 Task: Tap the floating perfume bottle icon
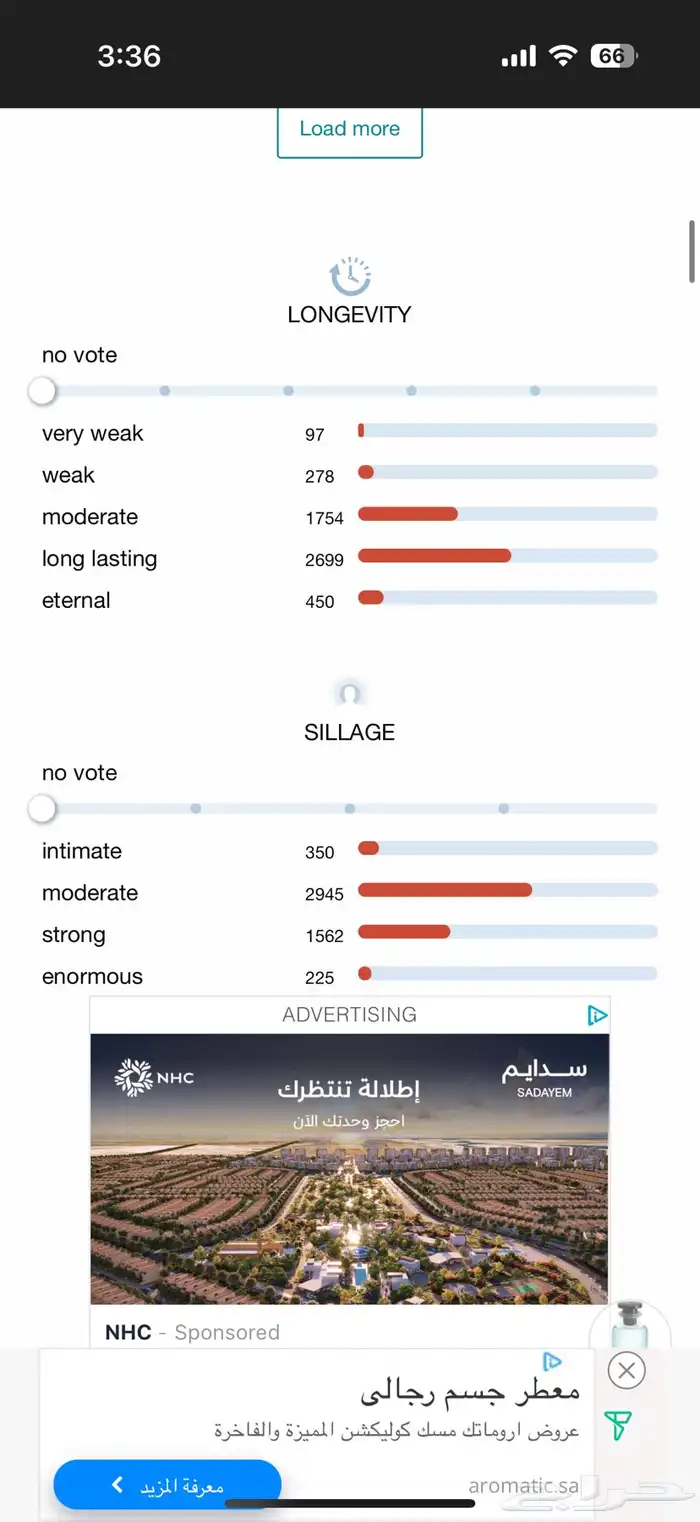pyautogui.click(x=630, y=1325)
